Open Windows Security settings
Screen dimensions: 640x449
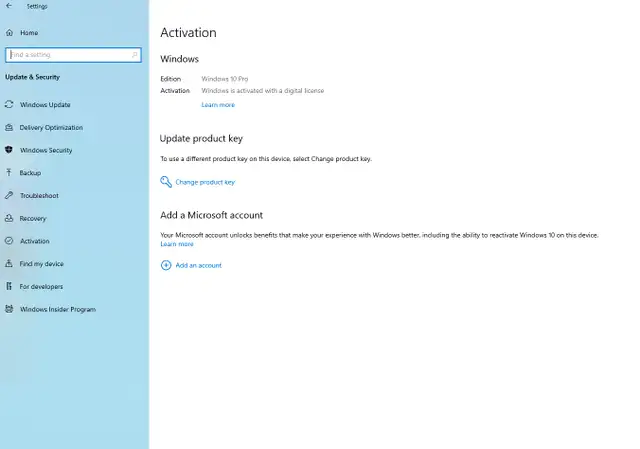pos(46,150)
